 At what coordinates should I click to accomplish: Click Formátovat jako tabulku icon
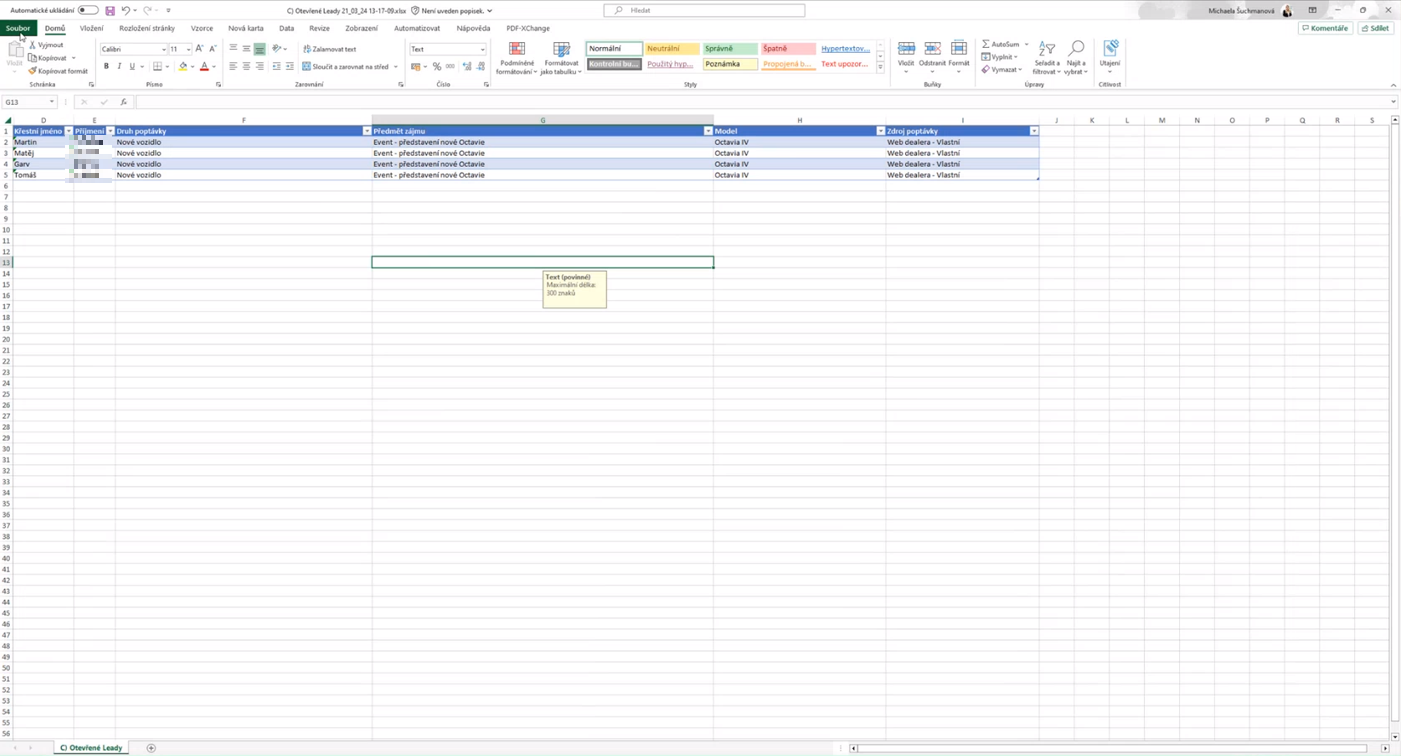pyautogui.click(x=561, y=49)
